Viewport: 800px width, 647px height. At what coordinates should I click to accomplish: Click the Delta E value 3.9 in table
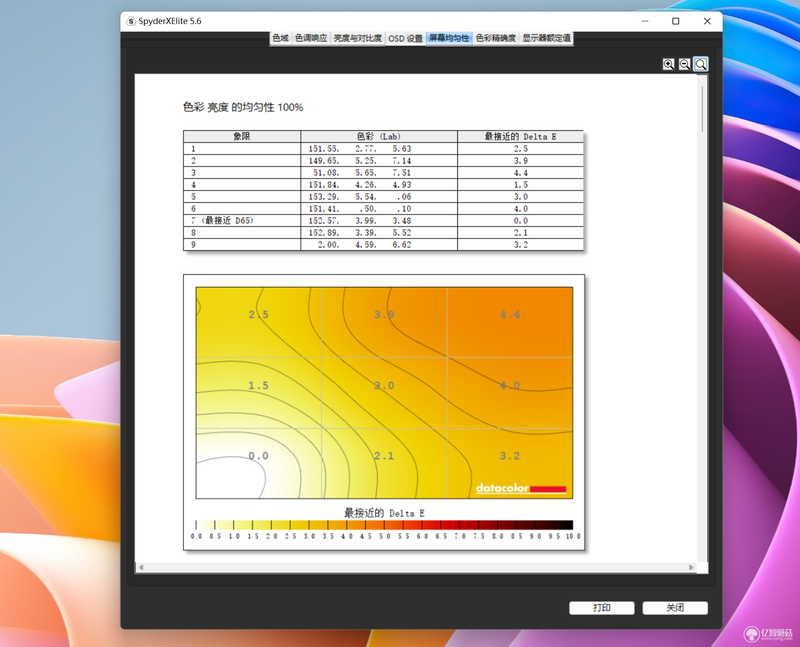[520, 161]
